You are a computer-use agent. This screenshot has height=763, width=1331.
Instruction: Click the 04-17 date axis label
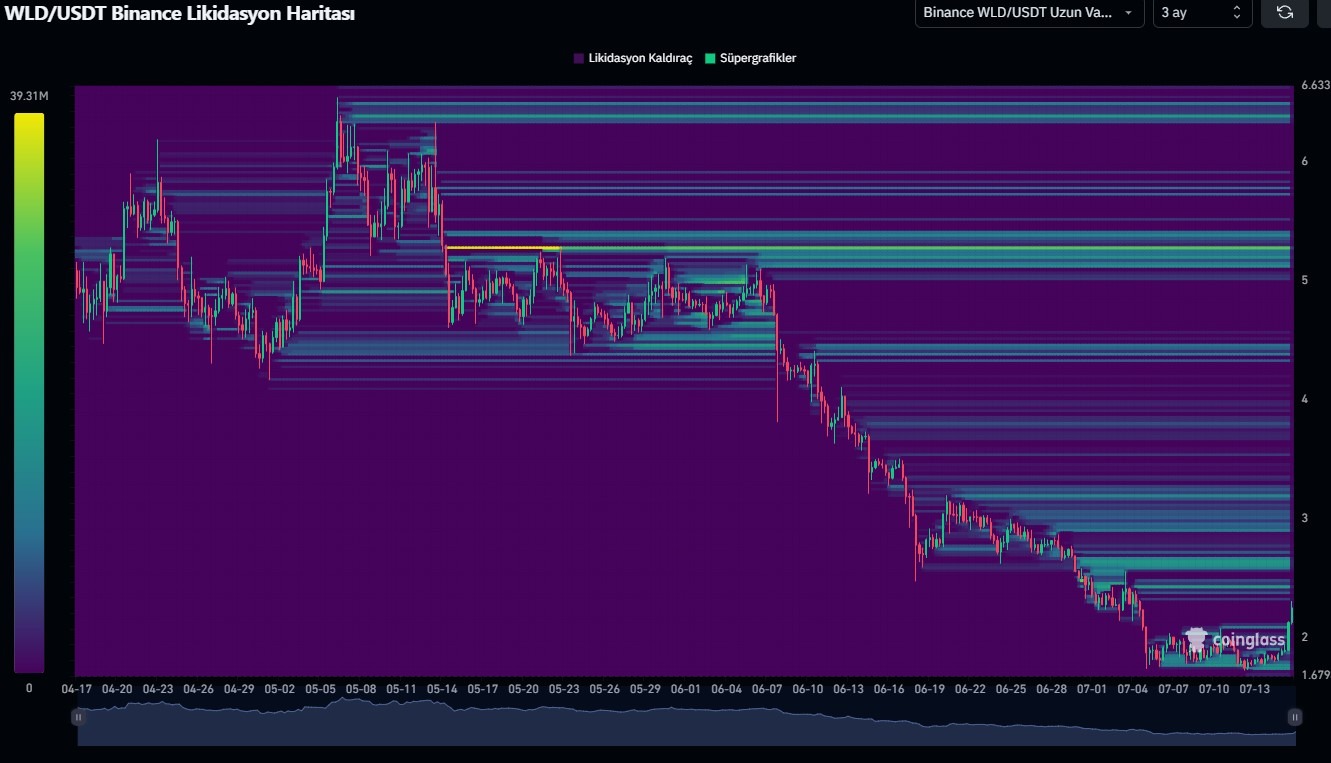point(77,689)
